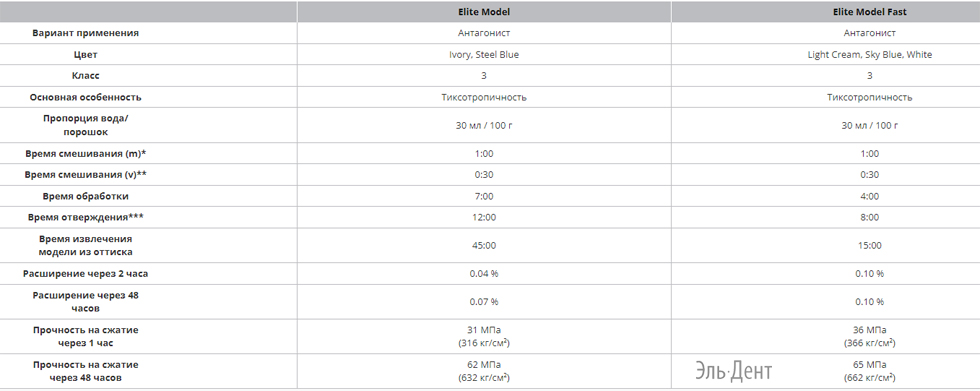Click the 31 МПа compression strength cell

(484, 336)
